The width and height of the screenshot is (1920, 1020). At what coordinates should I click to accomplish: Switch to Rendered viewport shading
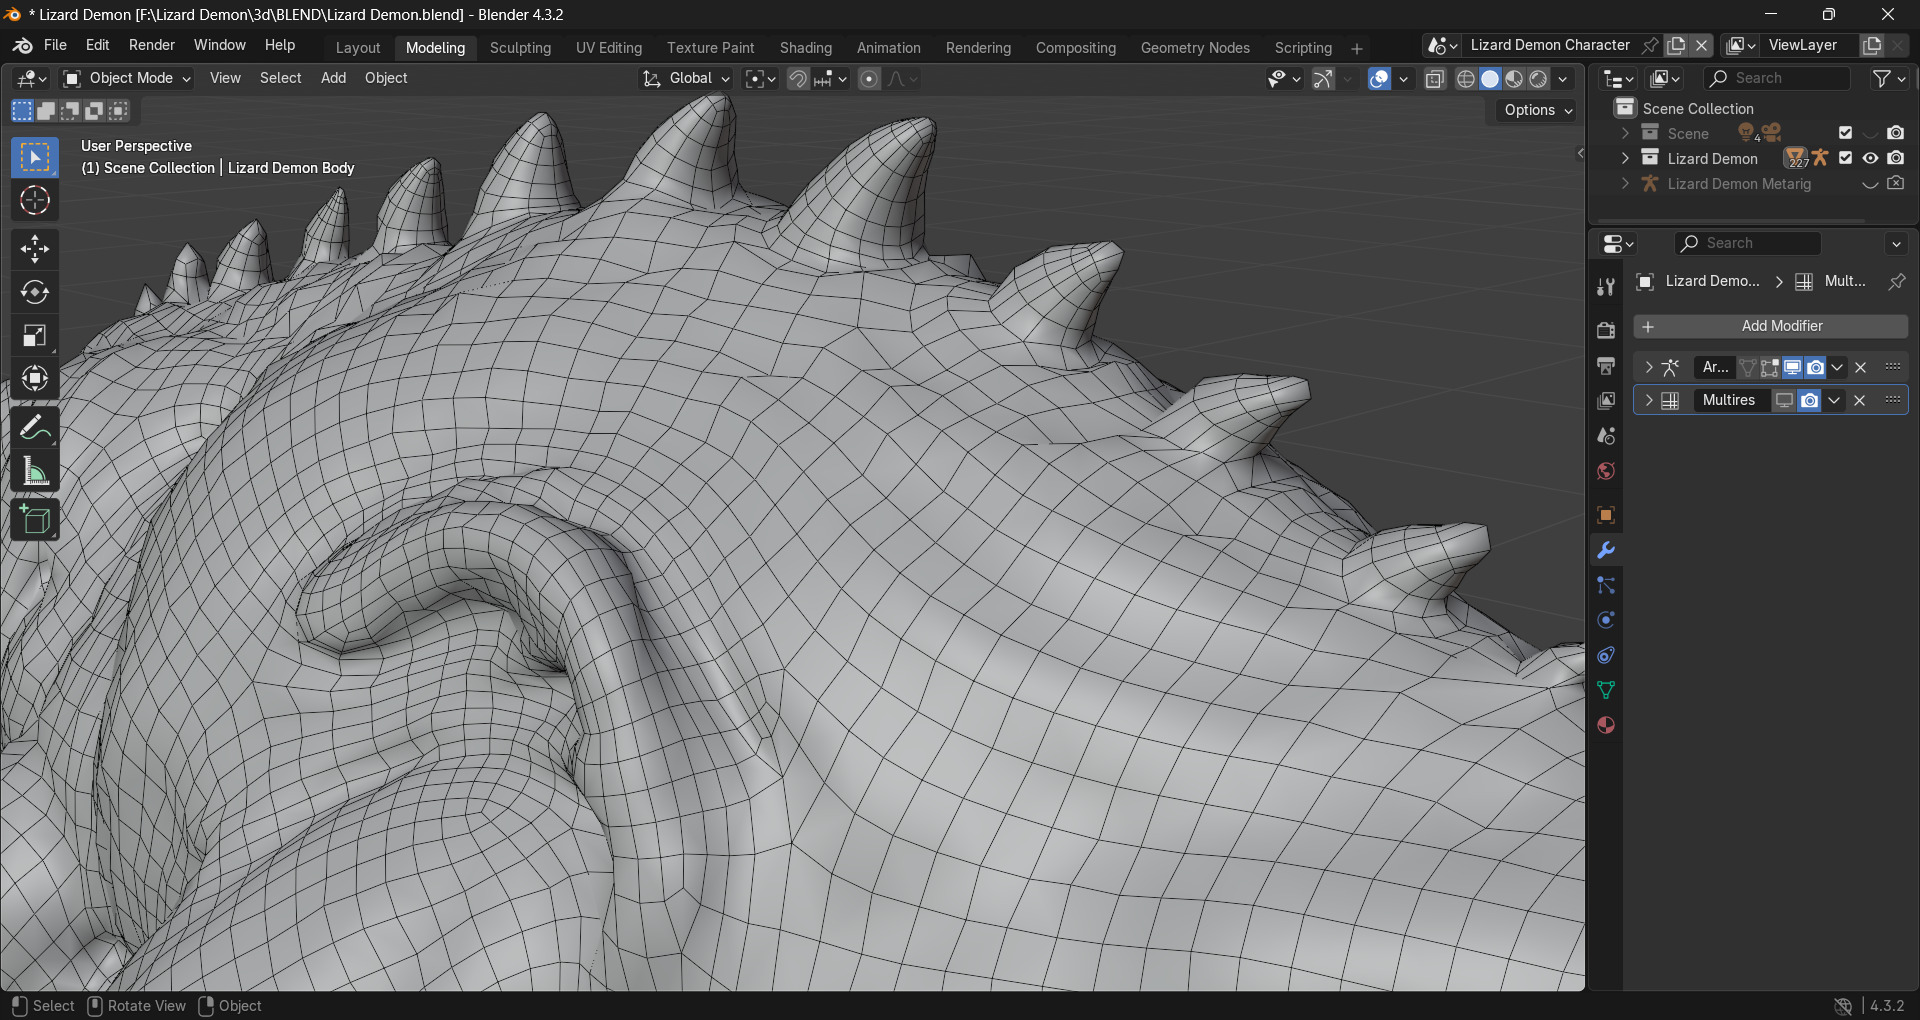1539,79
